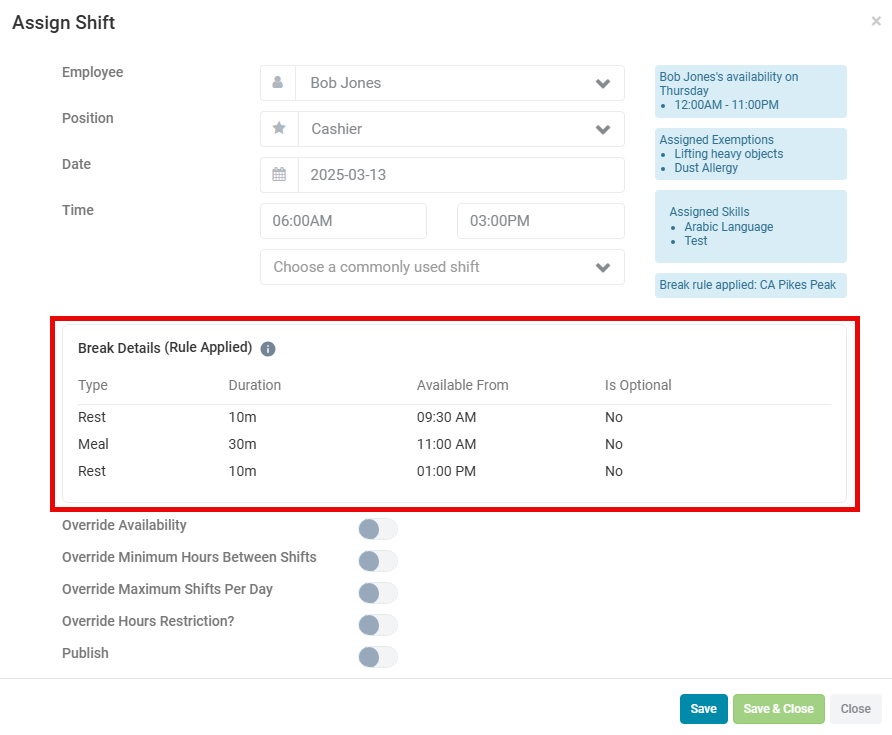
Task: Open the Employee dropdown showing Bob Jones
Action: coord(459,83)
